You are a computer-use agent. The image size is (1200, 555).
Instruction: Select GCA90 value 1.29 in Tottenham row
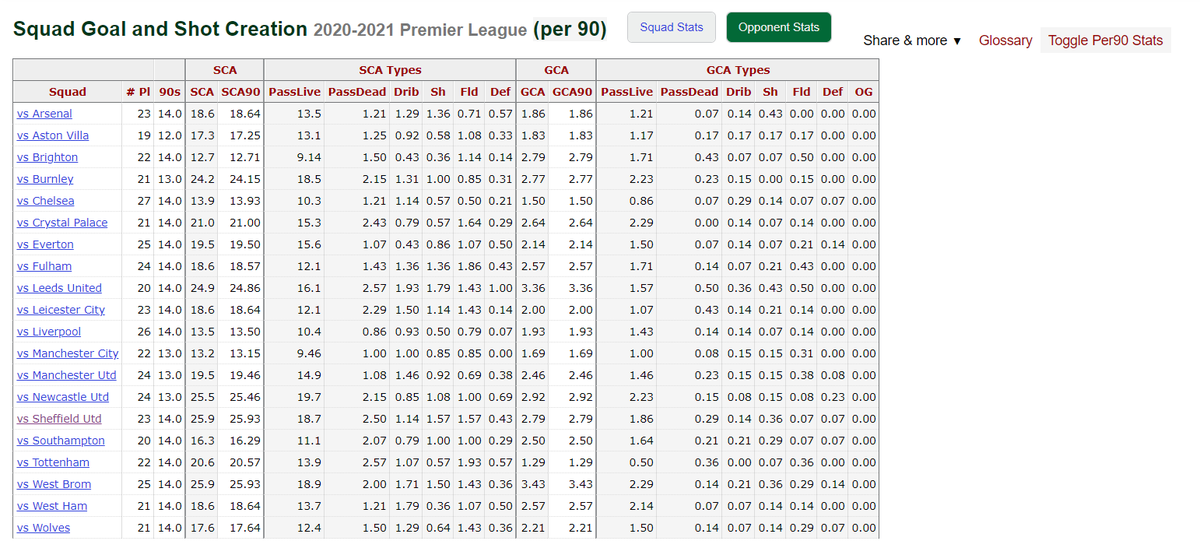580,463
